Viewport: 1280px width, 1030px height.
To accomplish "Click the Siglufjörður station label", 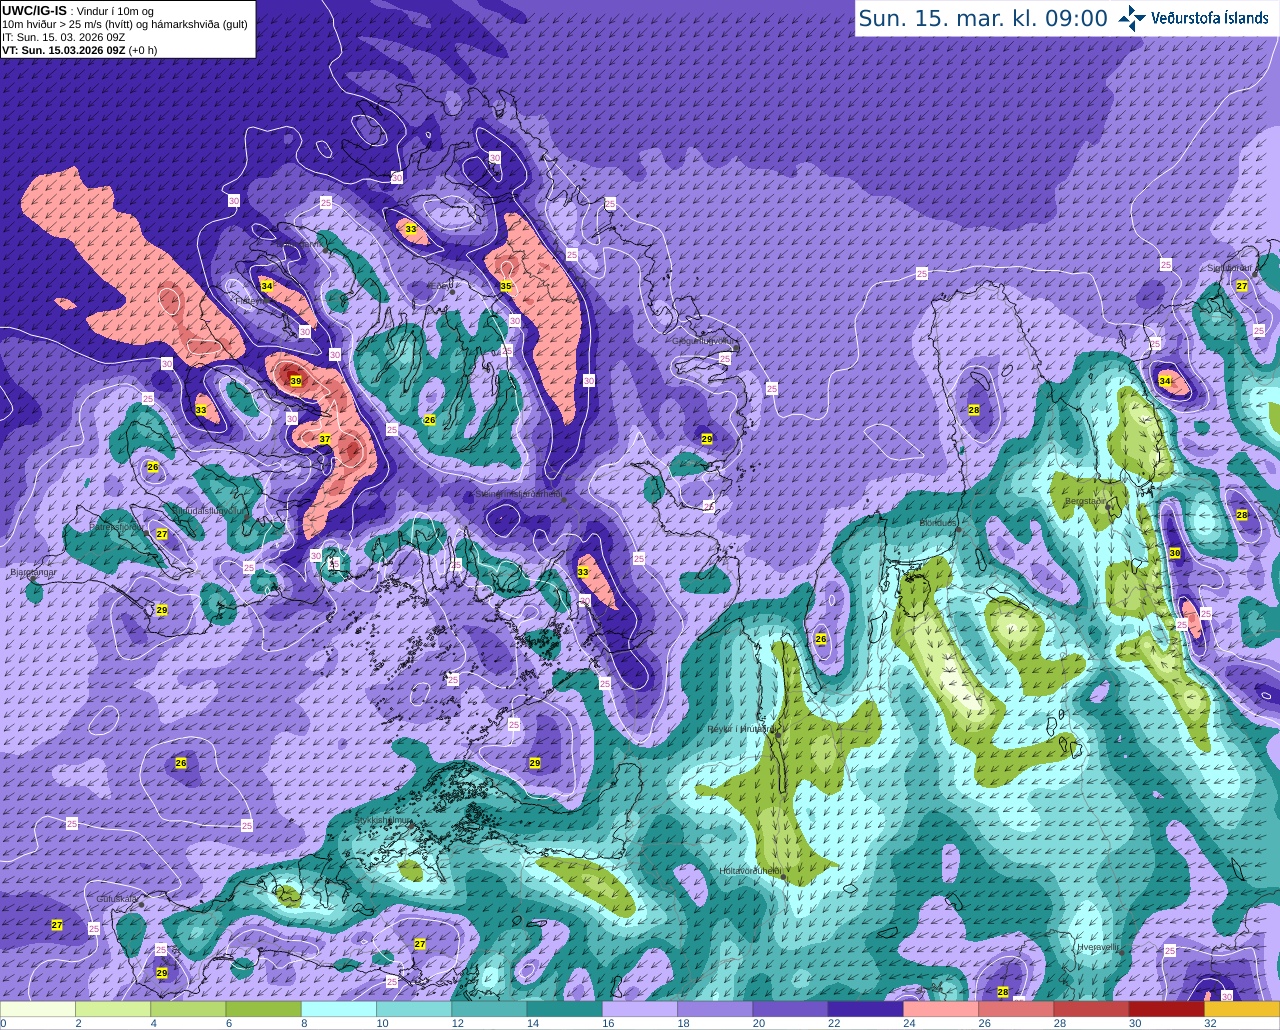I will (x=1230, y=268).
